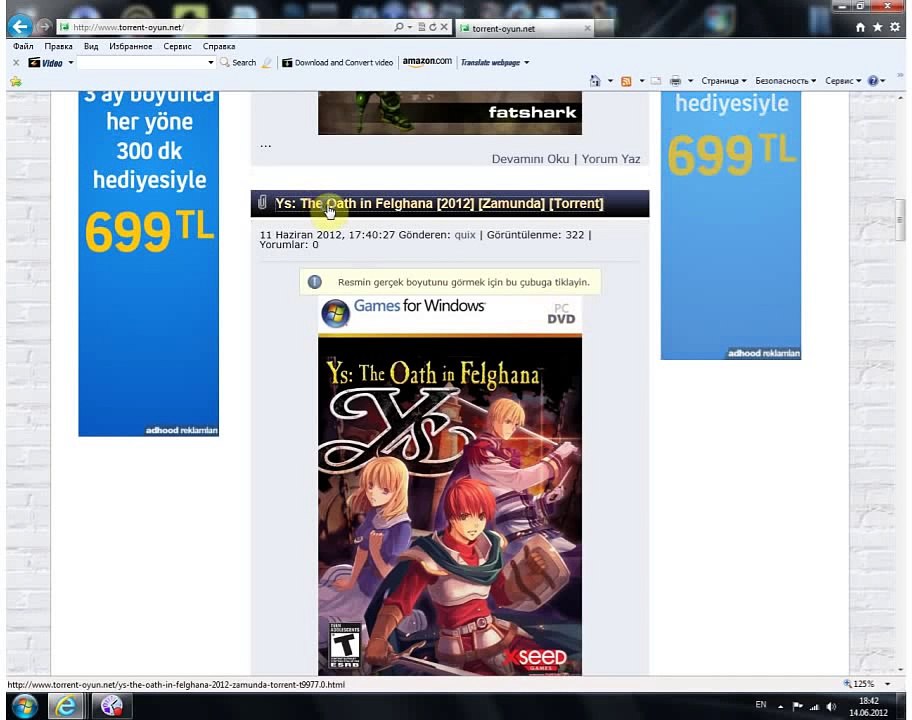
Task: Click the toolbar Search button
Action: pyautogui.click(x=238, y=63)
